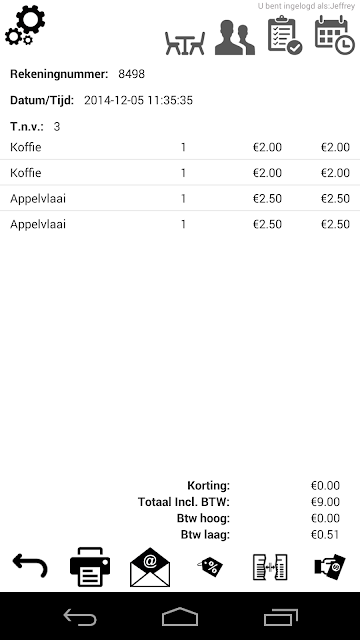Select the second Koffie line
This screenshot has height=640, width=360.
(180, 173)
